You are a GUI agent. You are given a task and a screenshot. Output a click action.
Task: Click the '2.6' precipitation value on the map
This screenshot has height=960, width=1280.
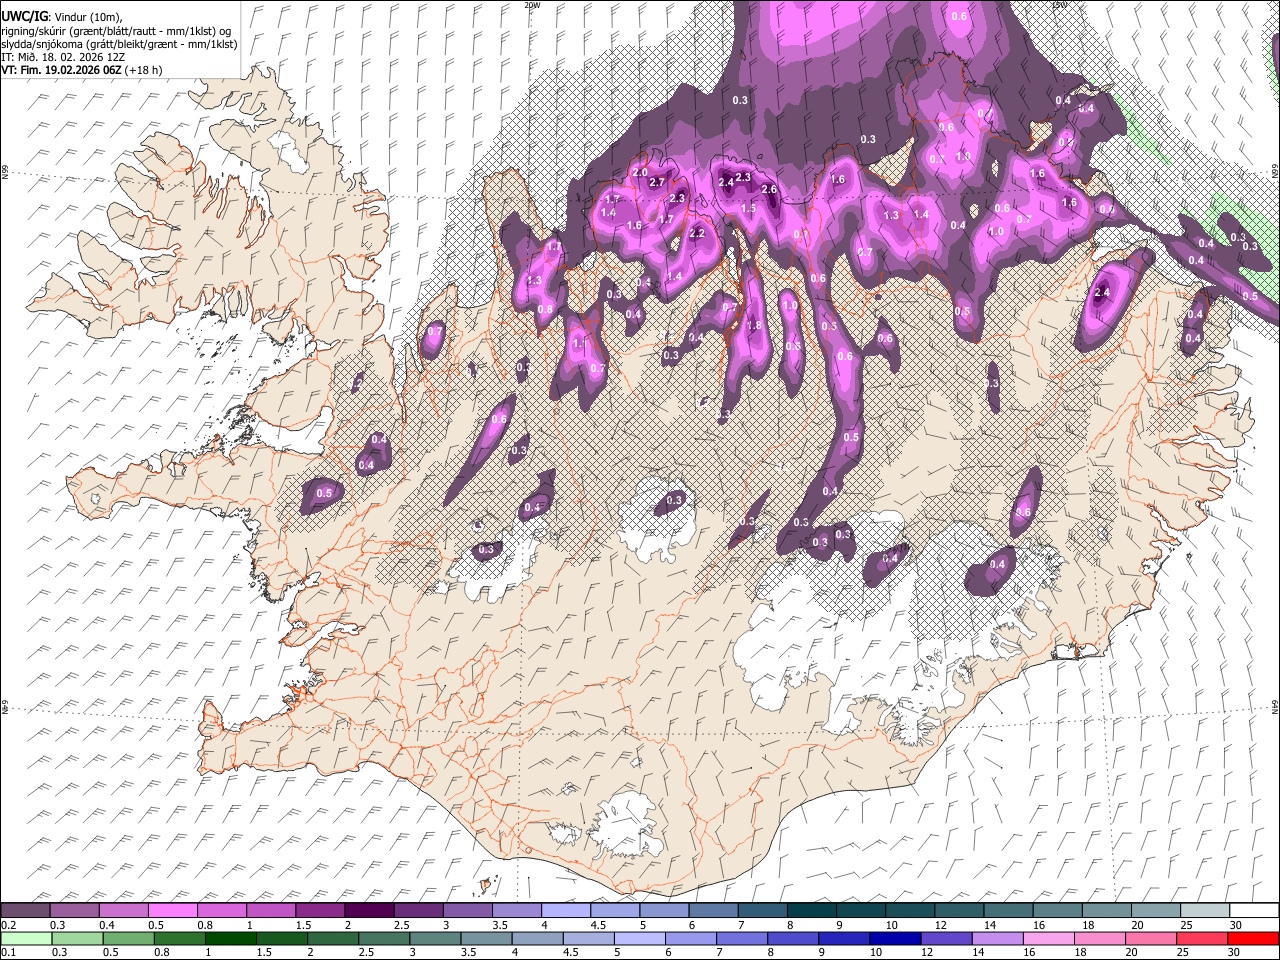[x=769, y=190]
